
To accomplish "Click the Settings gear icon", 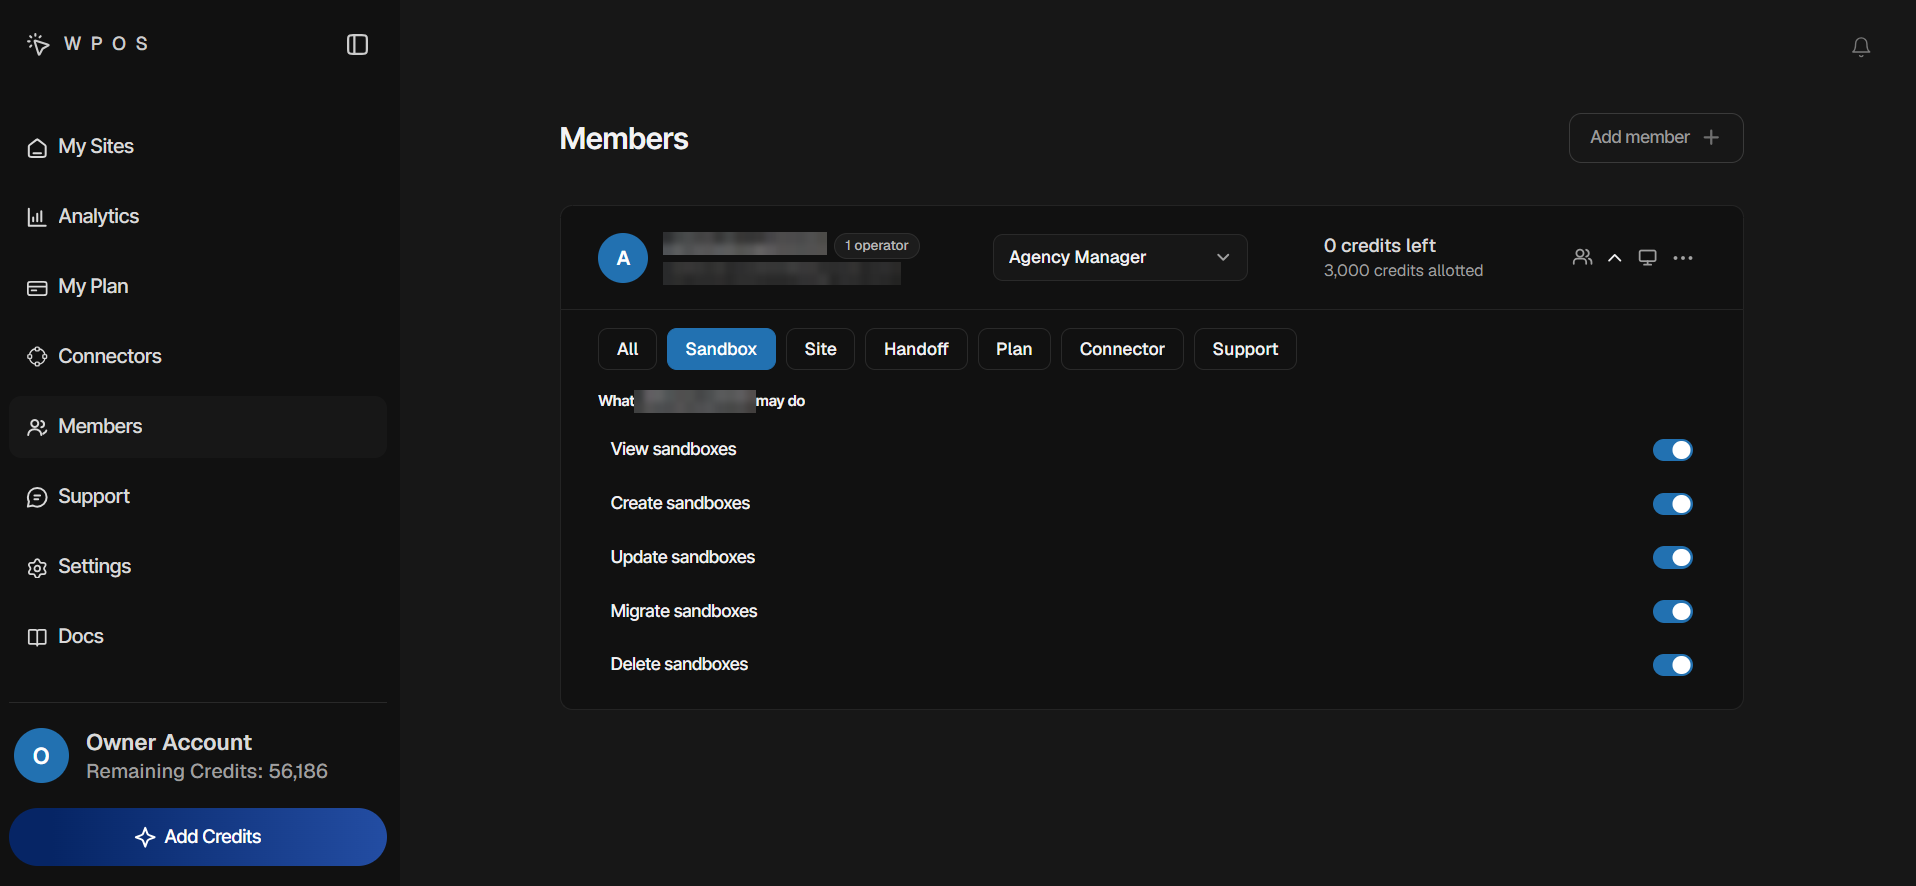I will click(x=37, y=568).
